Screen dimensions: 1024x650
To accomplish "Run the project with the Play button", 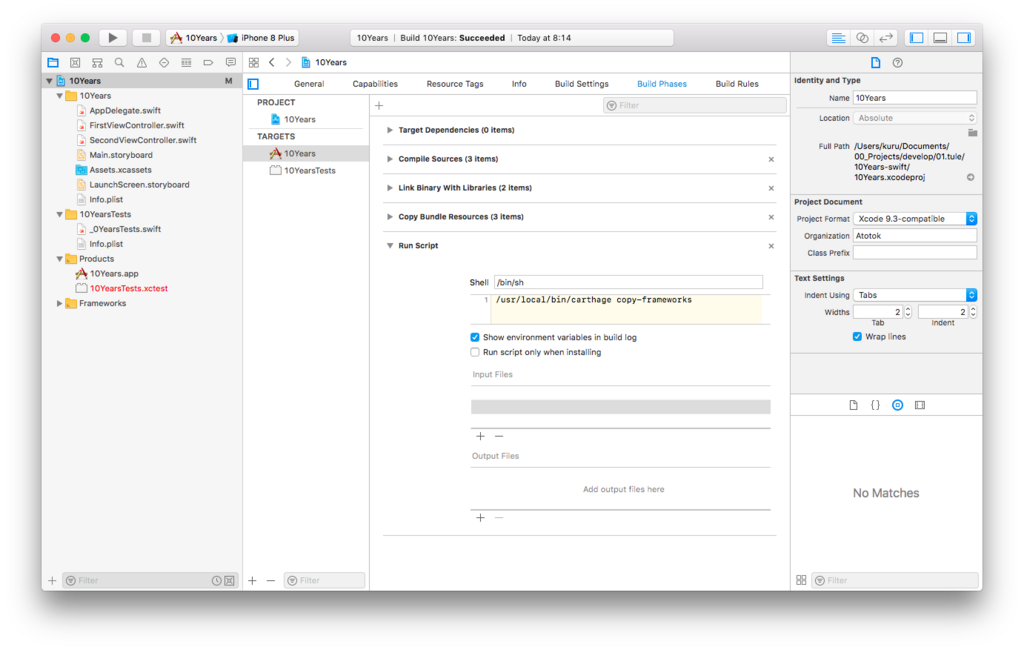I will coord(113,38).
